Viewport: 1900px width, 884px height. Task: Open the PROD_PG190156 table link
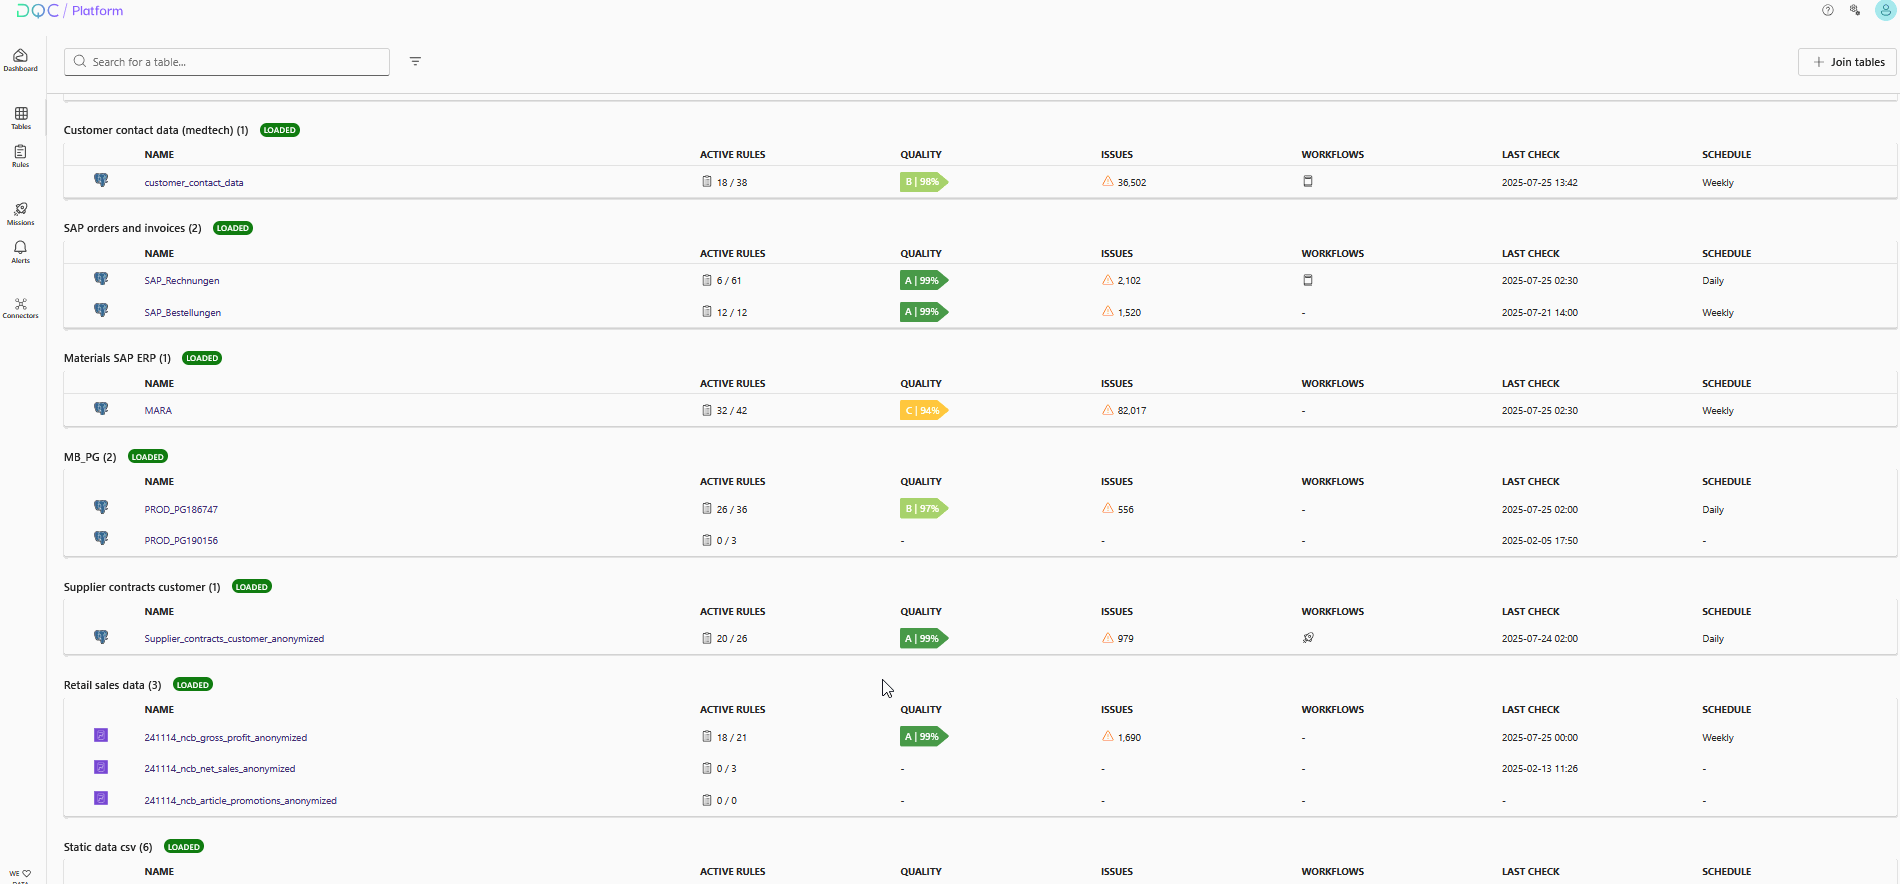click(181, 541)
